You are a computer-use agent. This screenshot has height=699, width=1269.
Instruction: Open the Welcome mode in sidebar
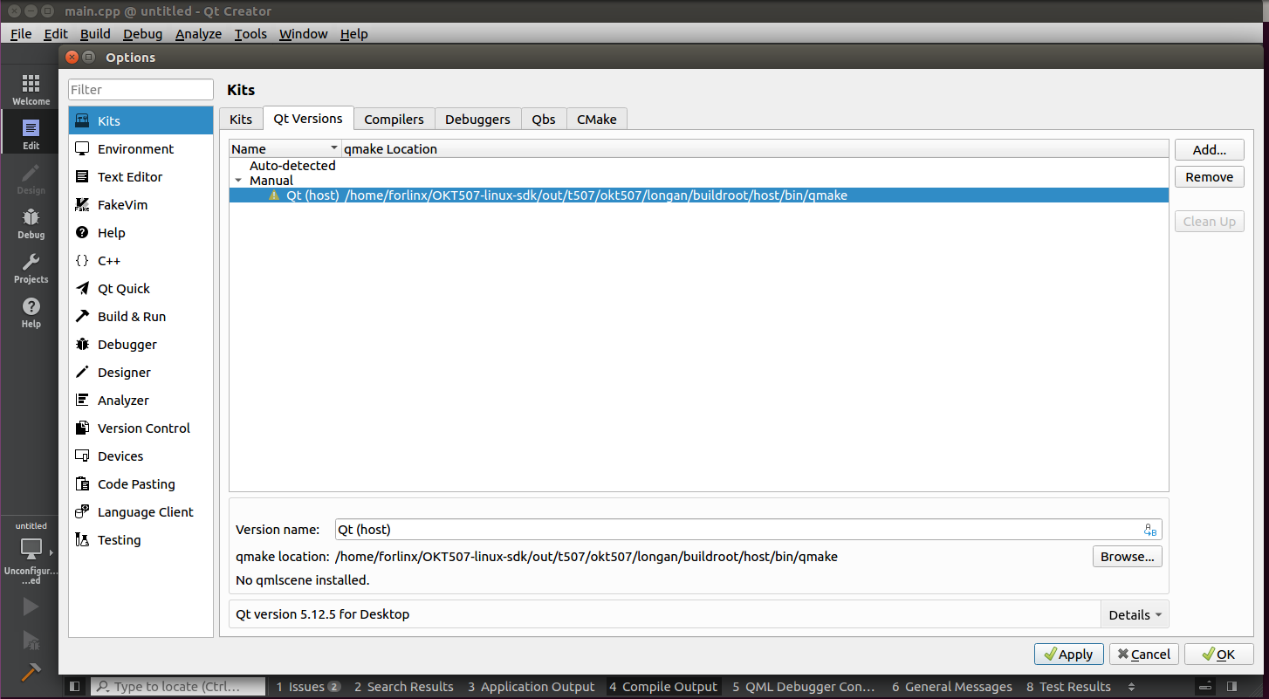pos(30,89)
